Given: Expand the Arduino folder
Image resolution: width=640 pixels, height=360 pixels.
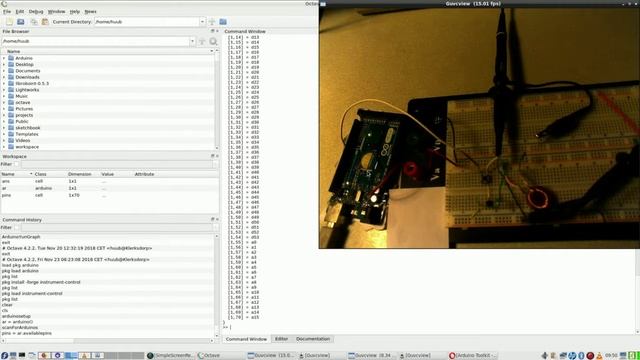Looking at the screenshot, I should tap(4, 58).
